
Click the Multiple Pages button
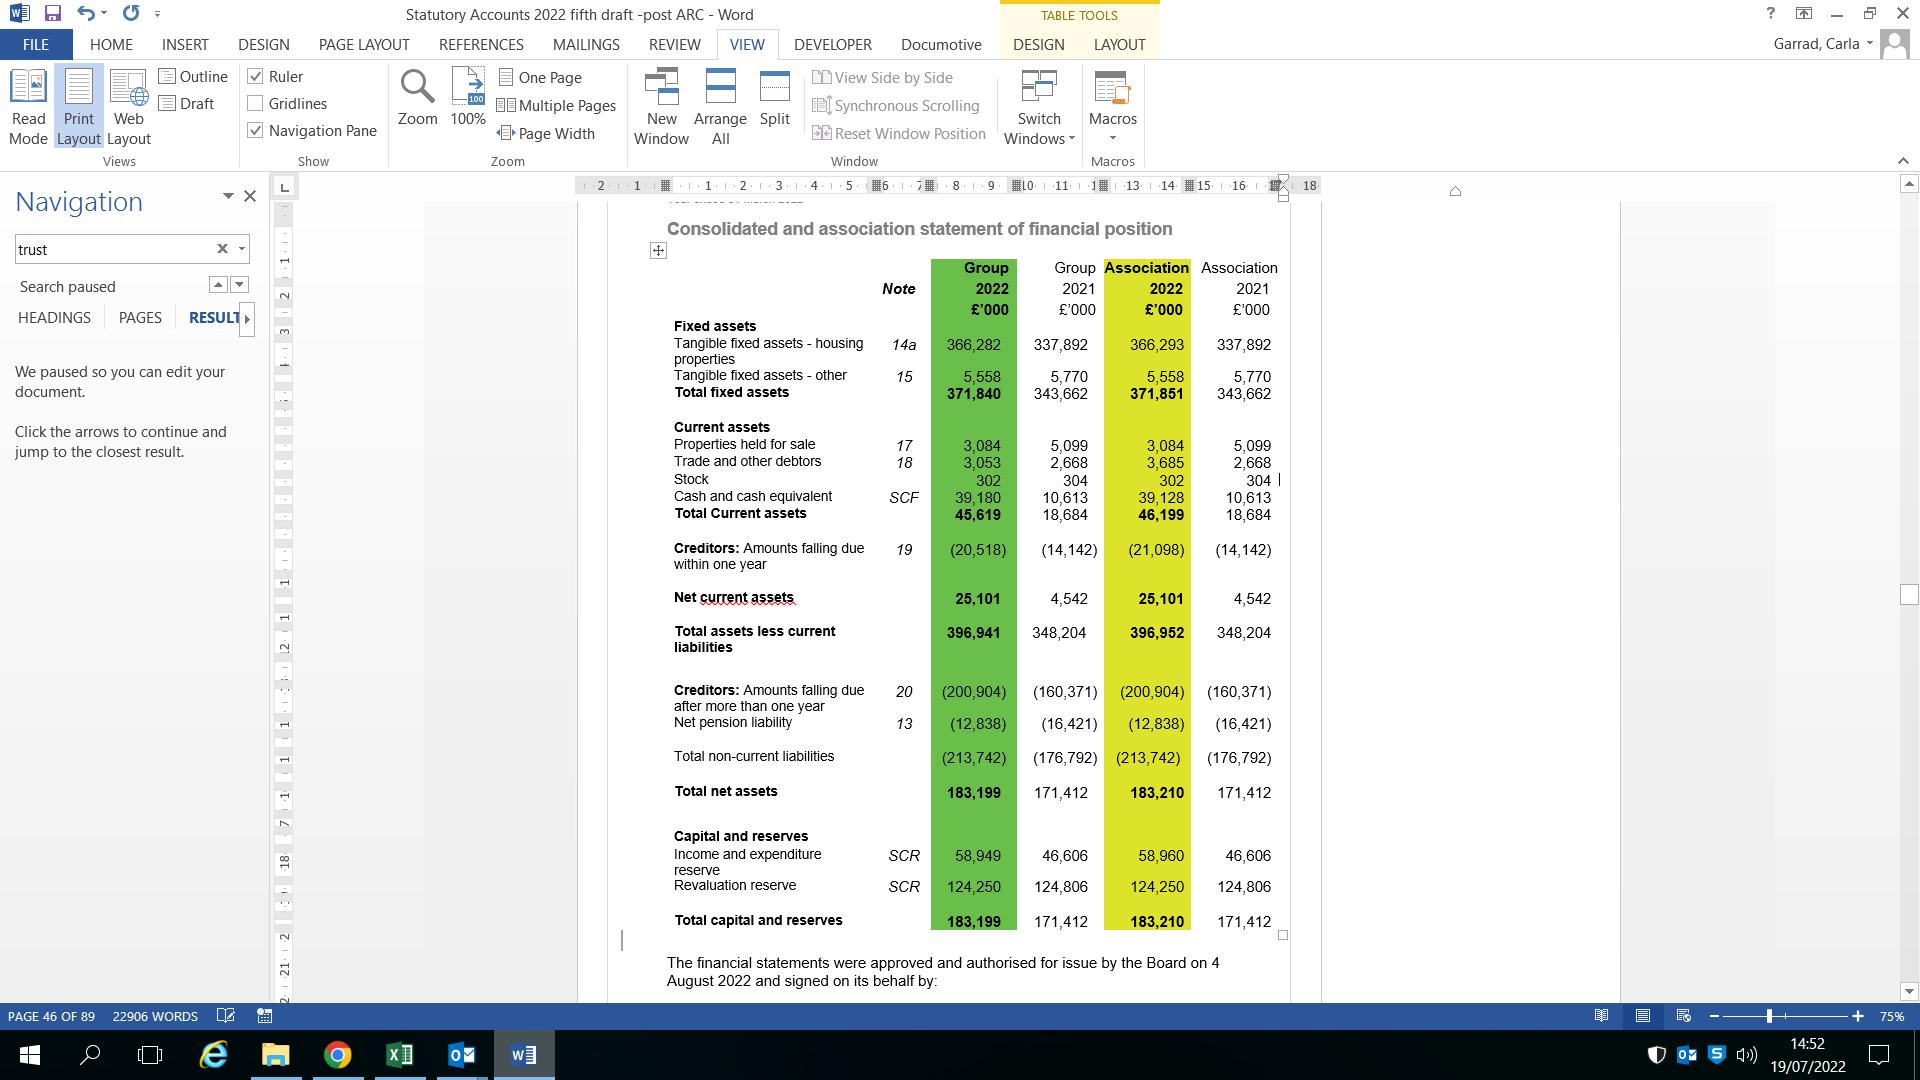556,106
